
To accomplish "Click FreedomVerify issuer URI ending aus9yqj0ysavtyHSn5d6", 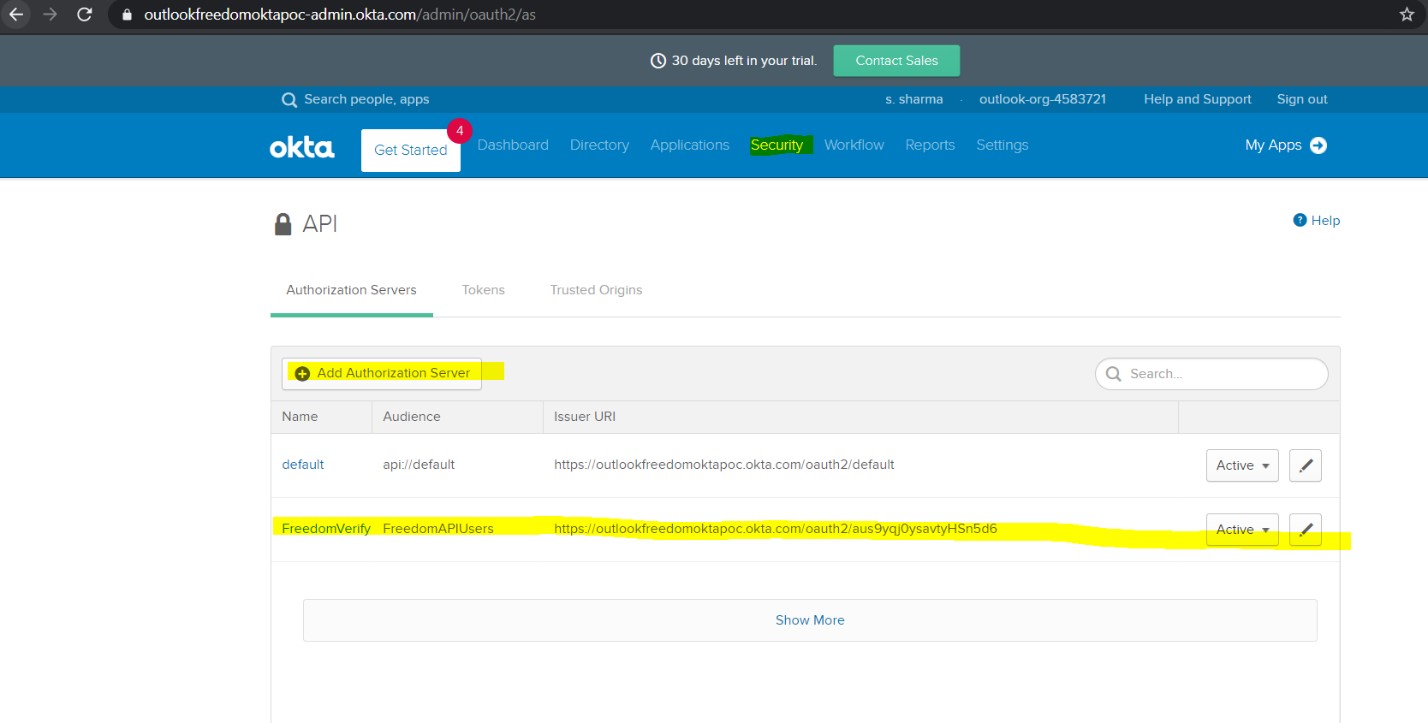I will (x=776, y=528).
